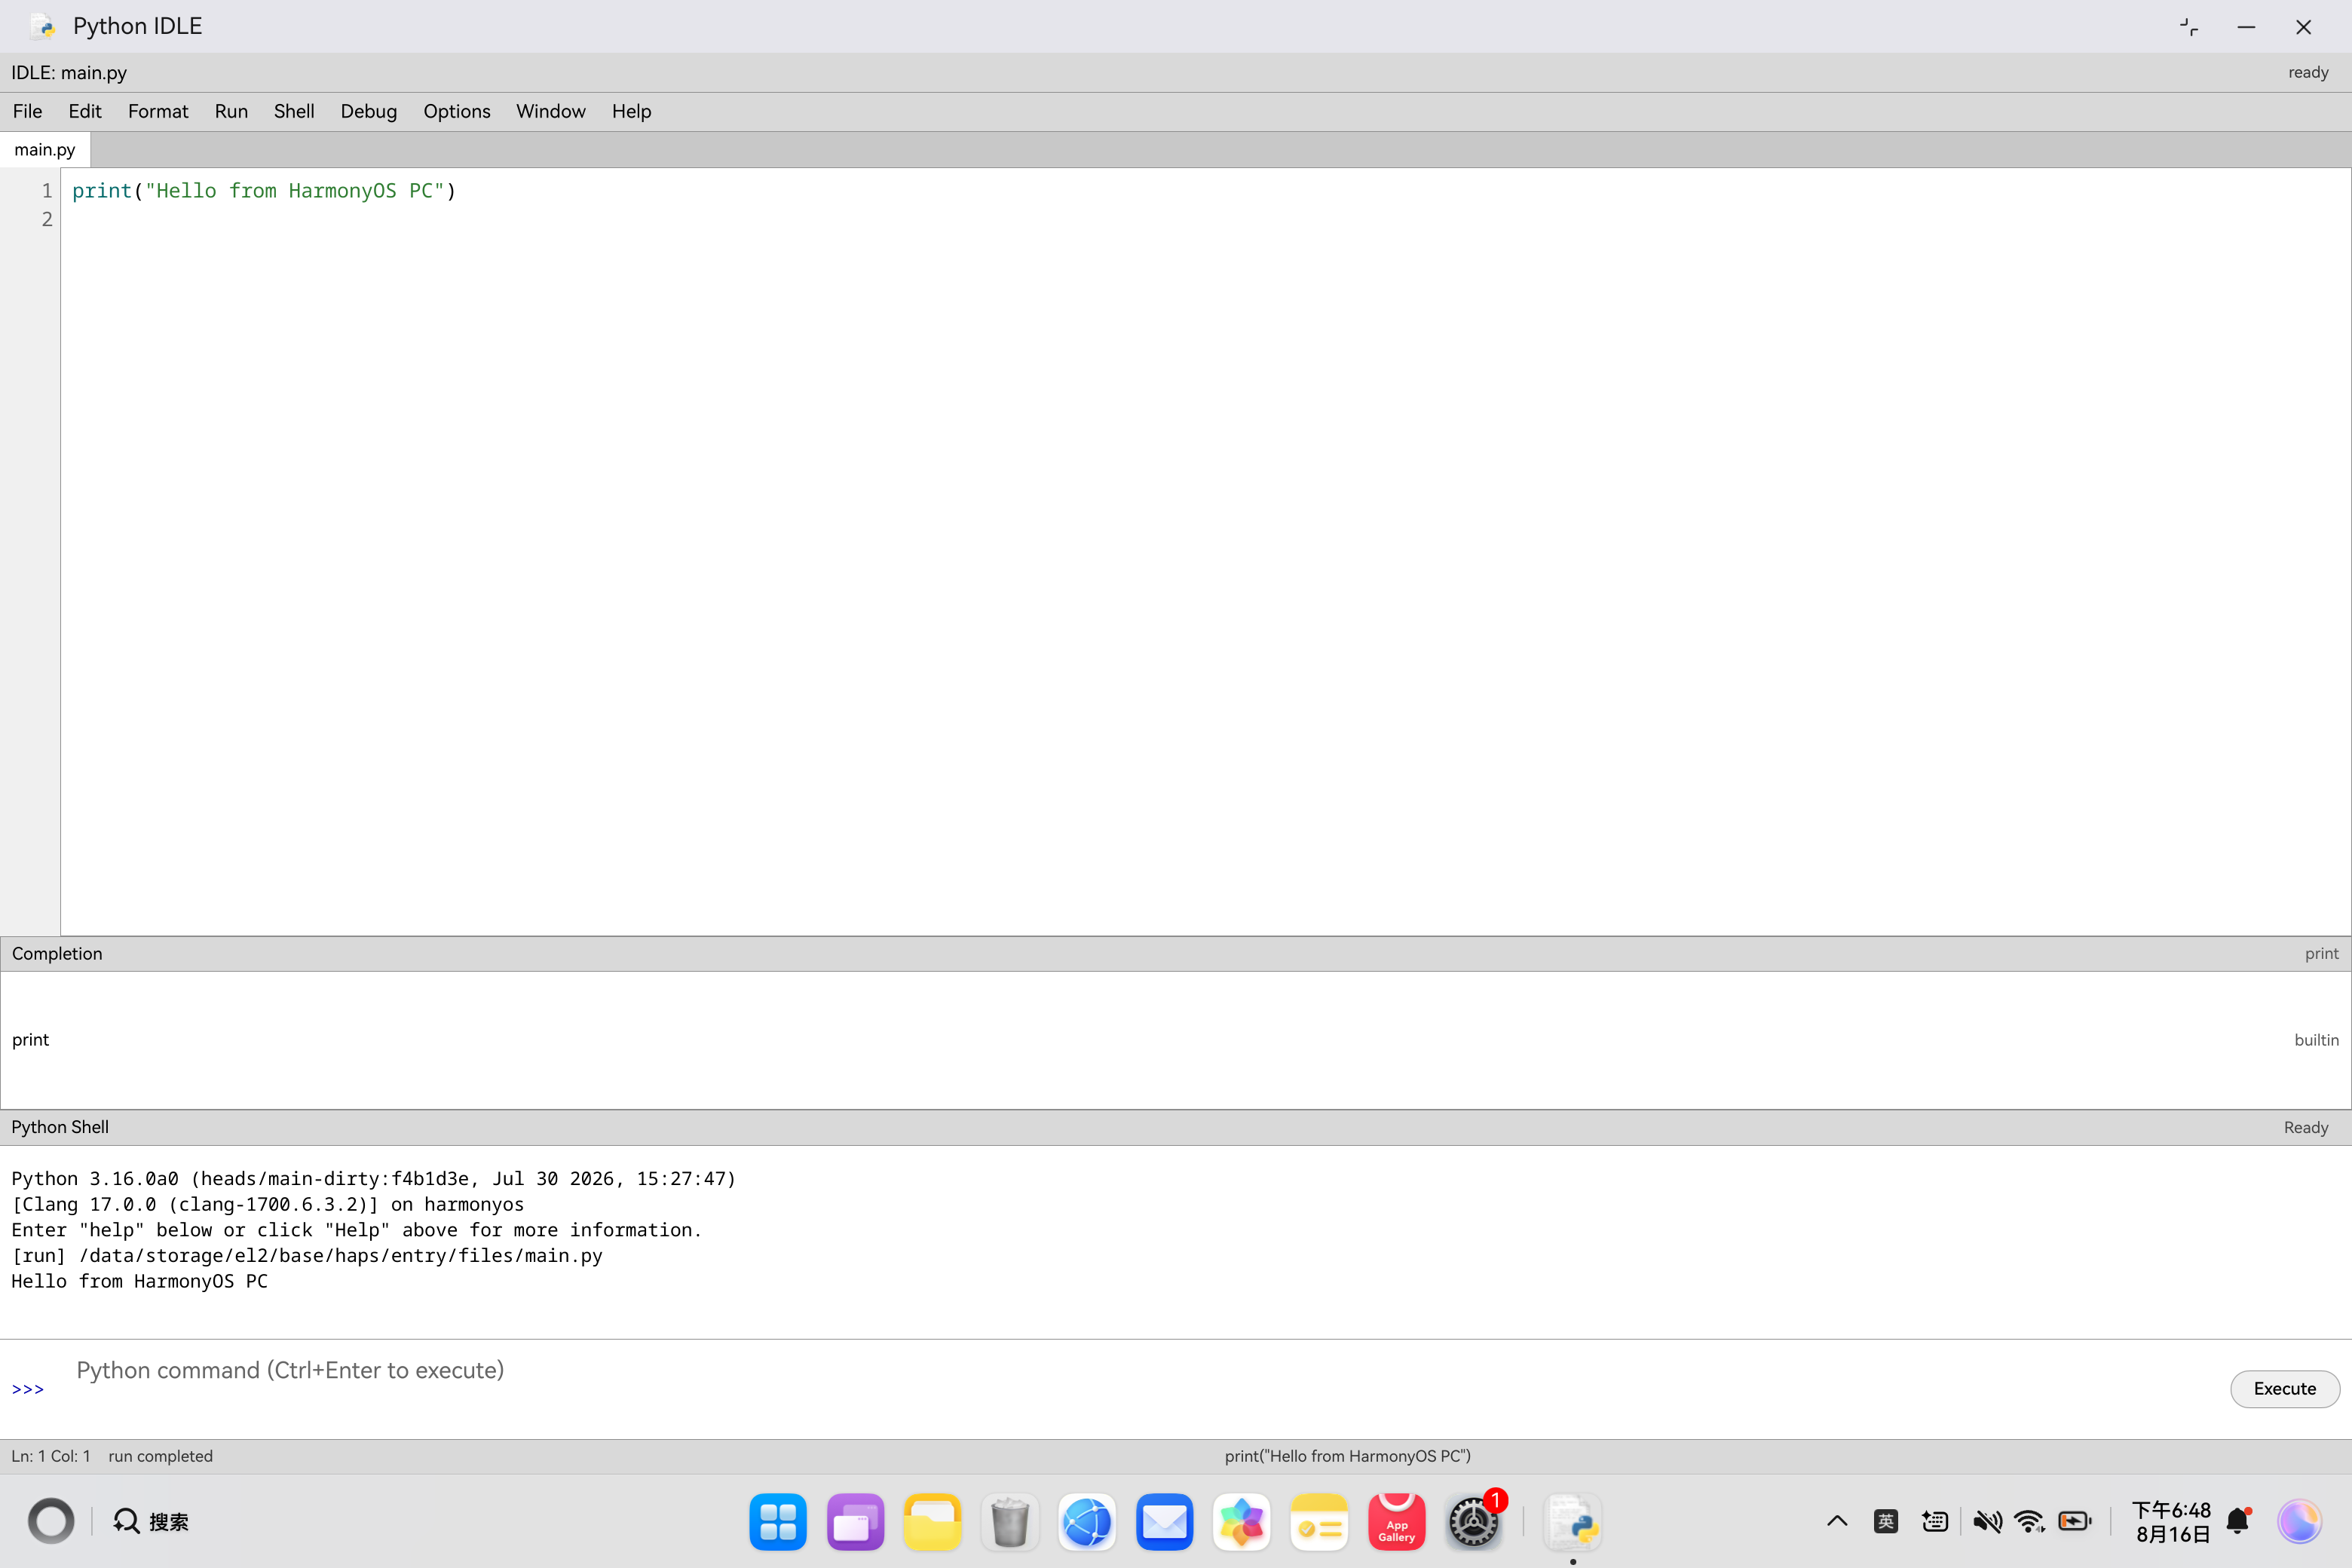Screen dimensions: 2352x1568
Task: Minimize the Python IDLE window
Action: (x=2246, y=27)
